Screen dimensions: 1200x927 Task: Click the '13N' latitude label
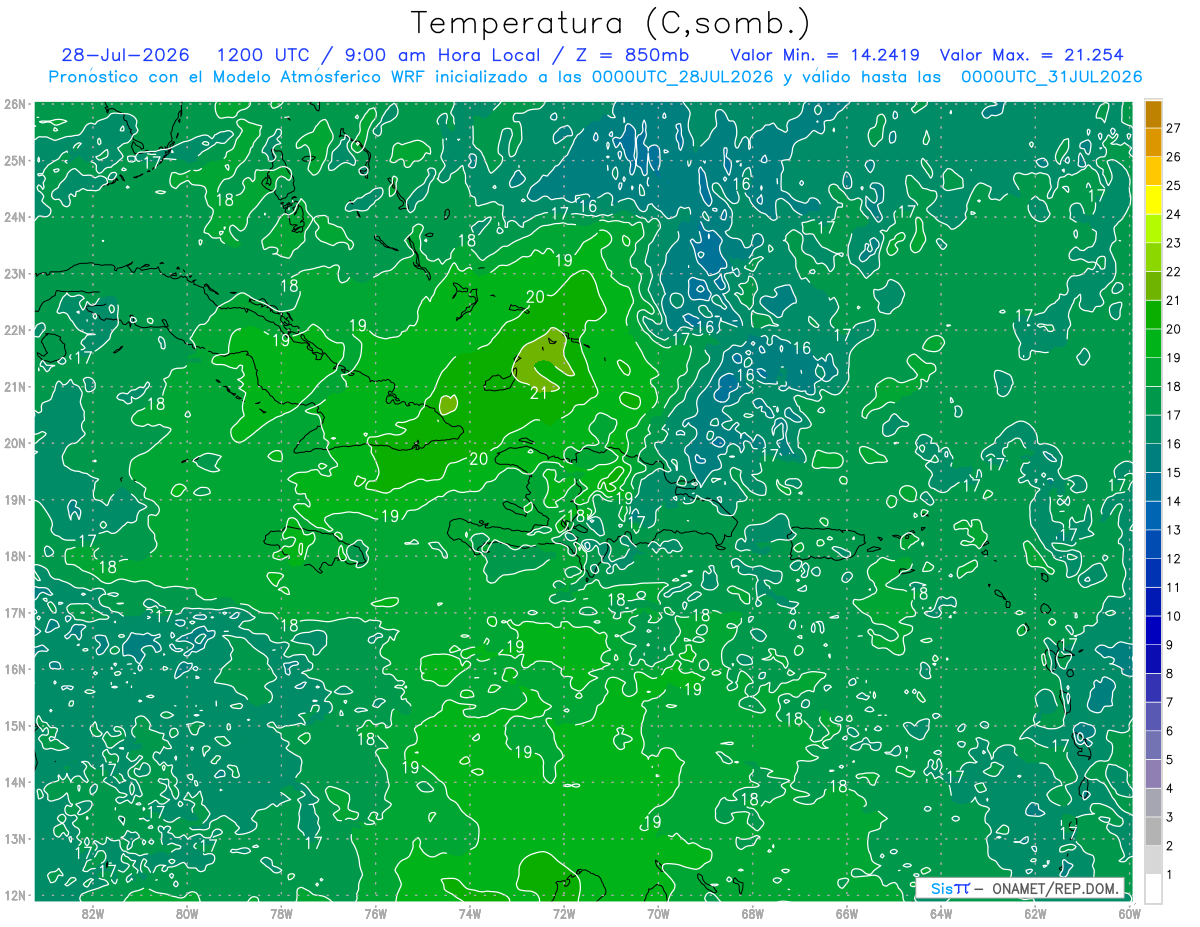pos(16,838)
